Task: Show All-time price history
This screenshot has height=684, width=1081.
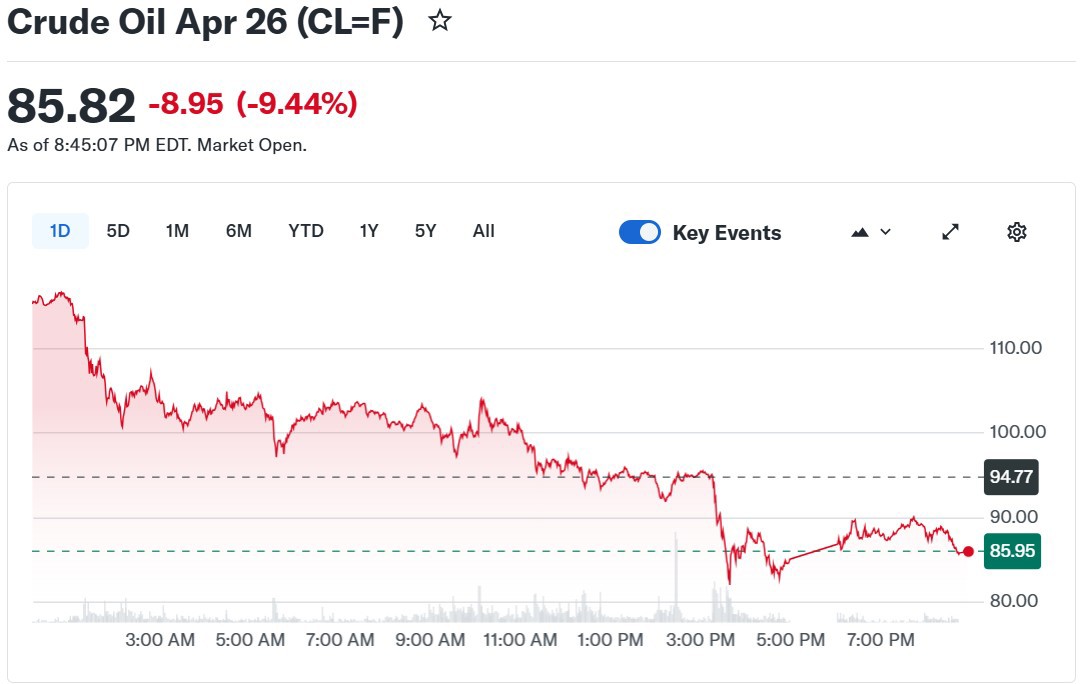Action: [484, 231]
